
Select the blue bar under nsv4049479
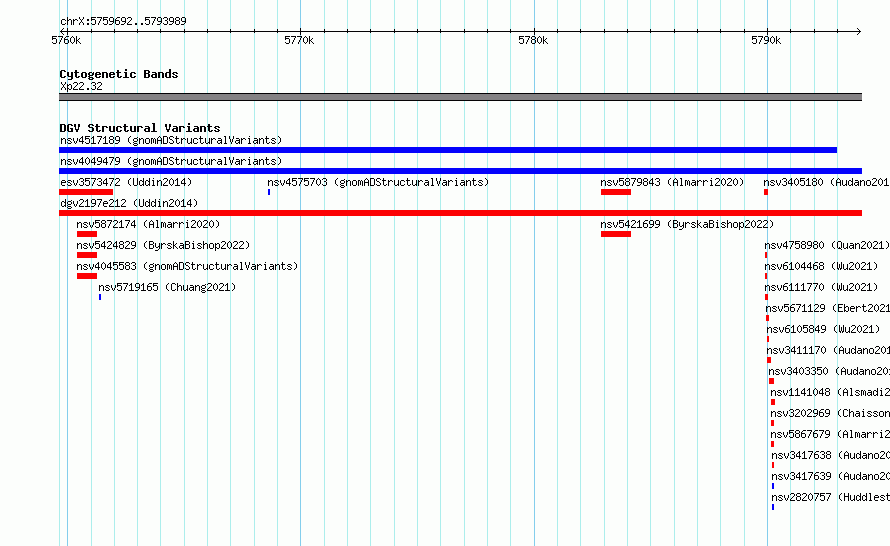(460, 171)
